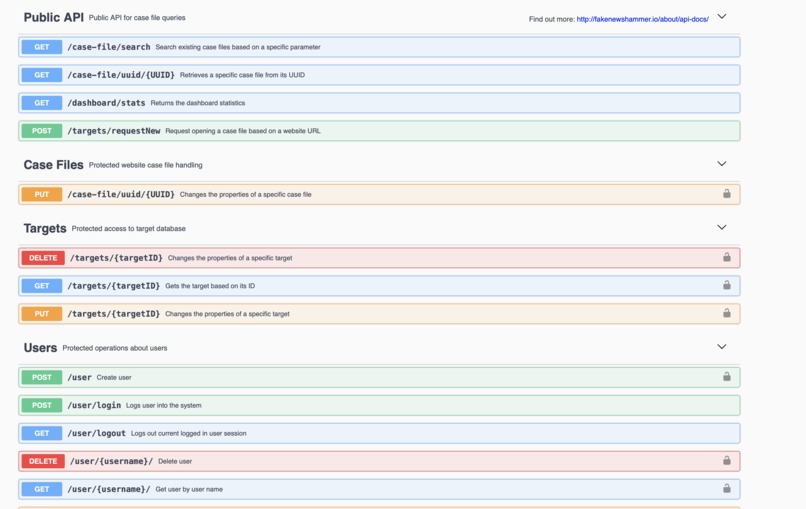Click lock icon on GET /user/{username}/ row

pyautogui.click(x=726, y=488)
